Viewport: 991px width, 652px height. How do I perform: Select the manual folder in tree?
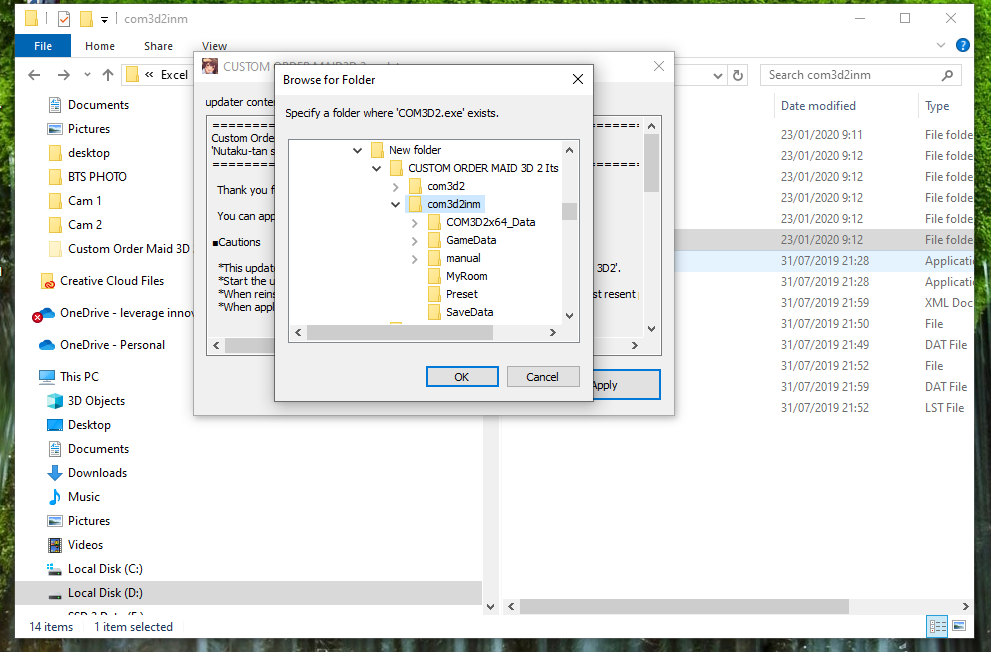(463, 258)
